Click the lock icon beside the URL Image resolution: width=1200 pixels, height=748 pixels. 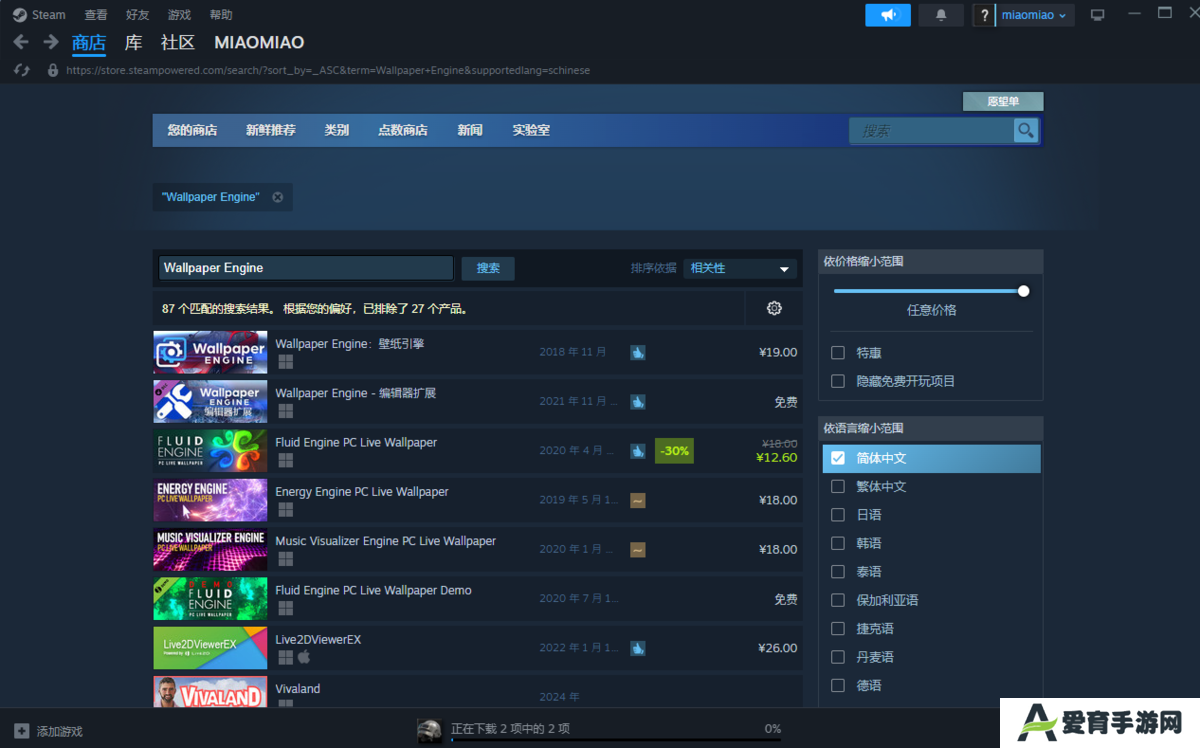[53, 70]
